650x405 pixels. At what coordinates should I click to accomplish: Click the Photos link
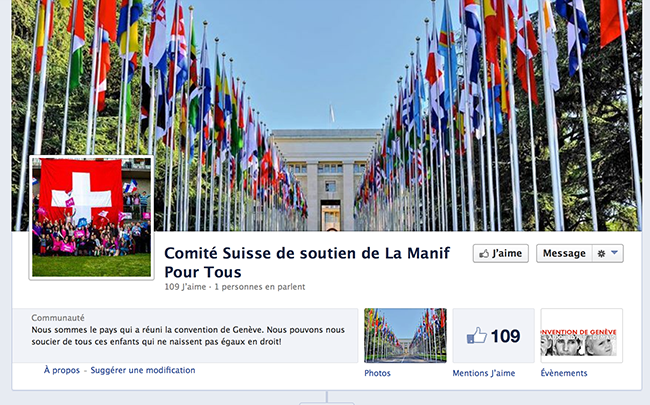tap(377, 373)
